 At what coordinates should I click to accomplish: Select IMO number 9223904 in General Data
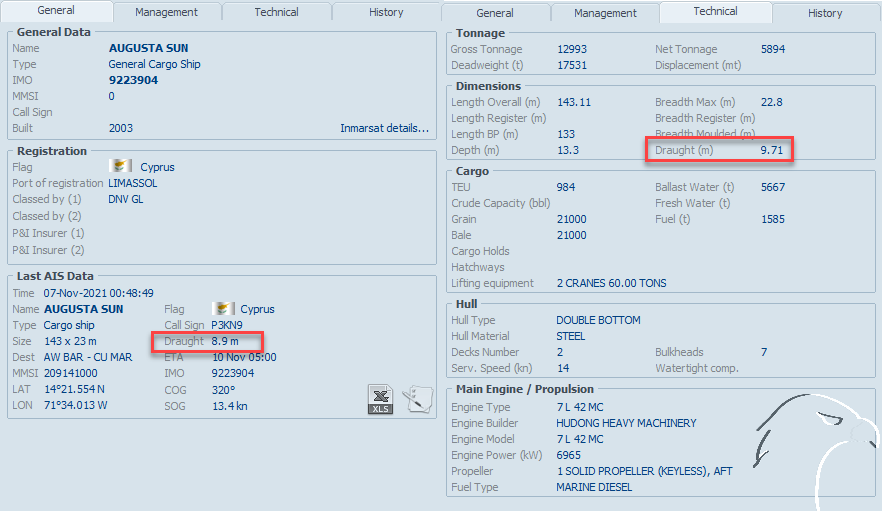(x=133, y=80)
